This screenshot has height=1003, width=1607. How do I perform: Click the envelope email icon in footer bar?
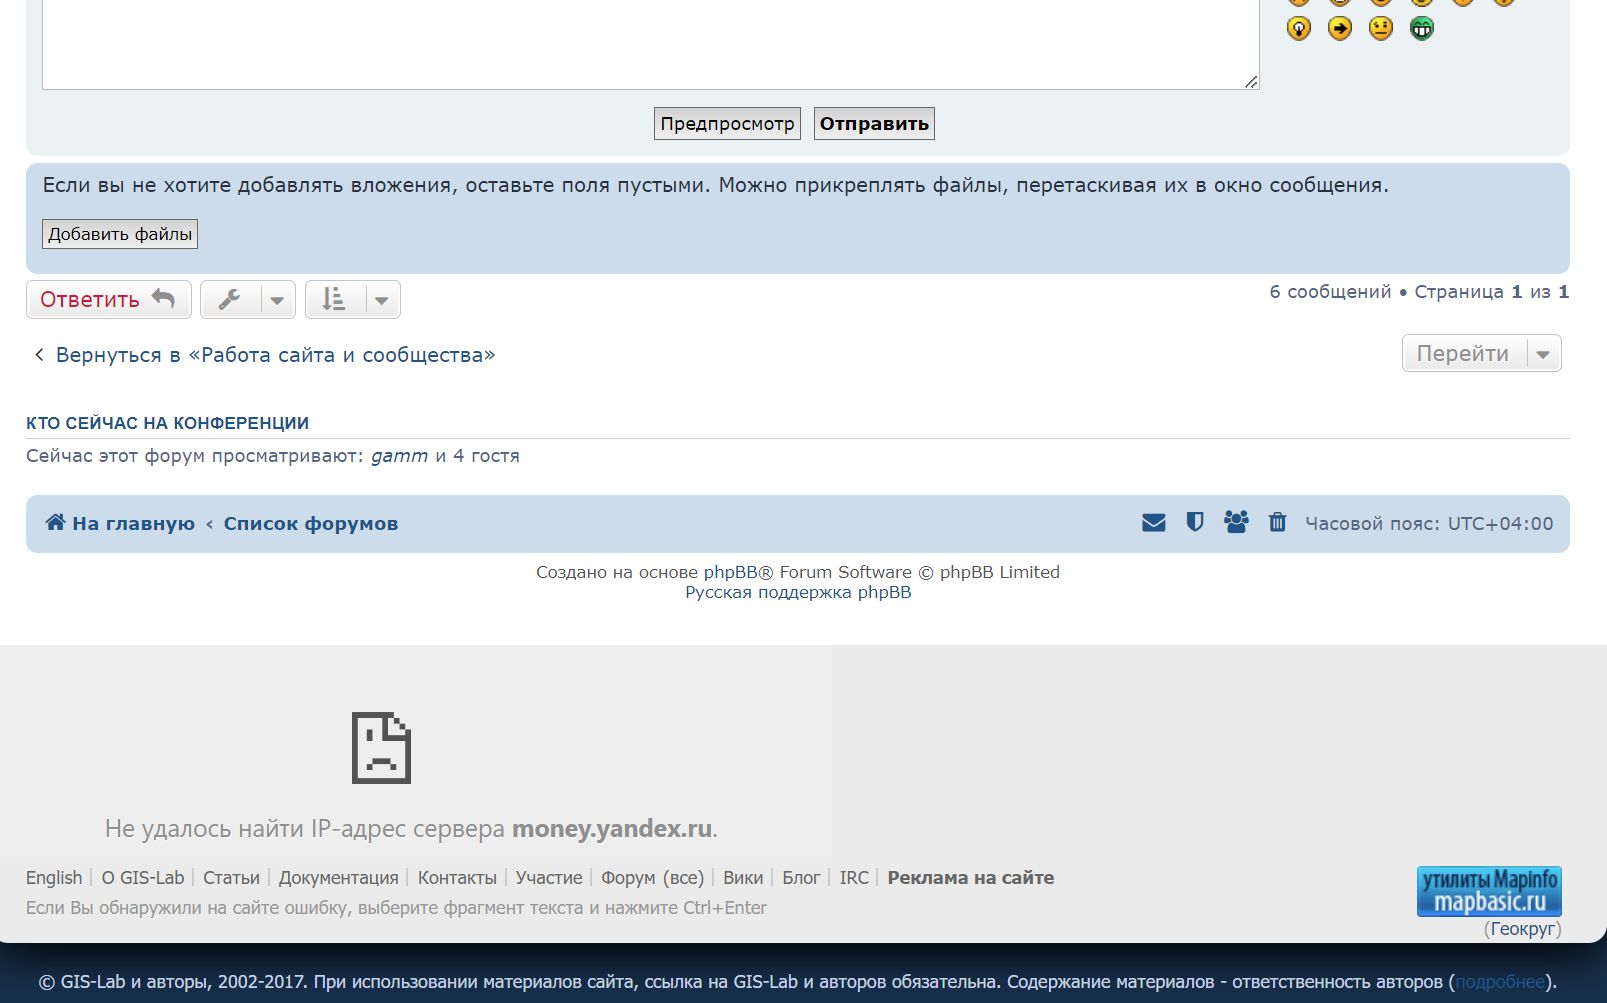(x=1153, y=522)
